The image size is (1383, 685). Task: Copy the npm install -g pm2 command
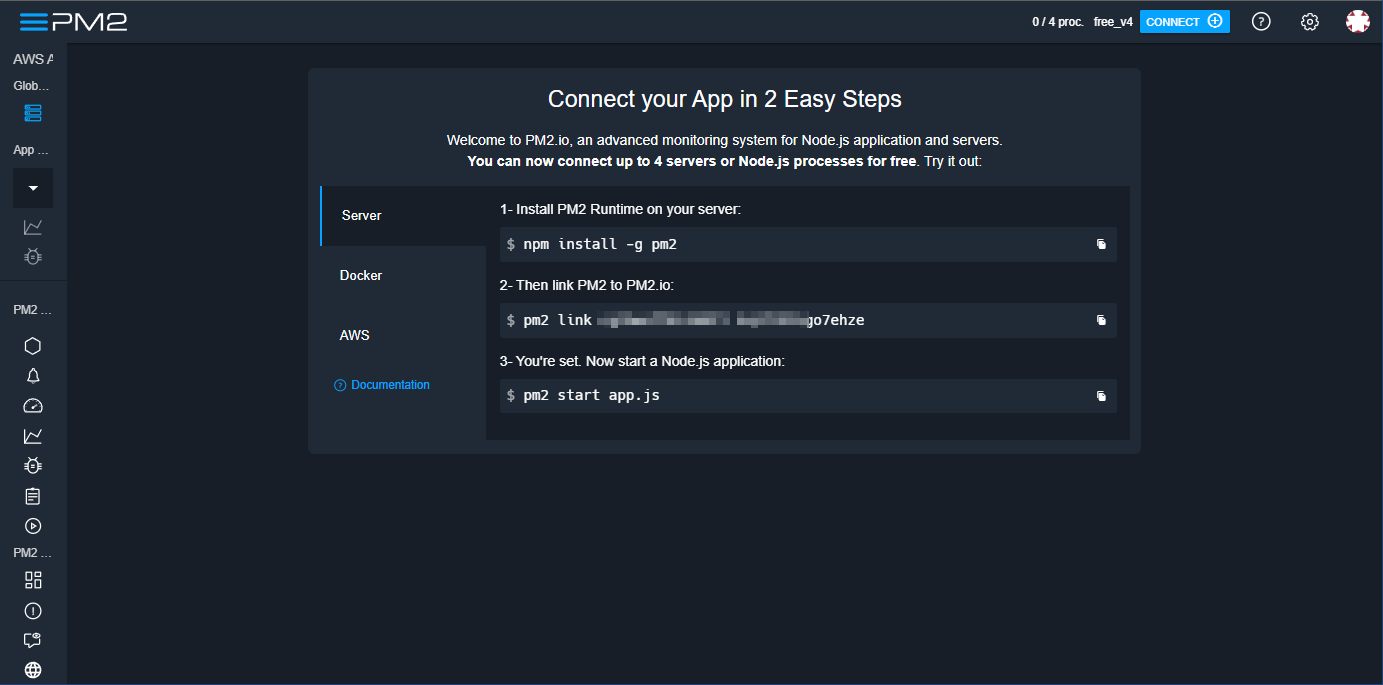1101,244
